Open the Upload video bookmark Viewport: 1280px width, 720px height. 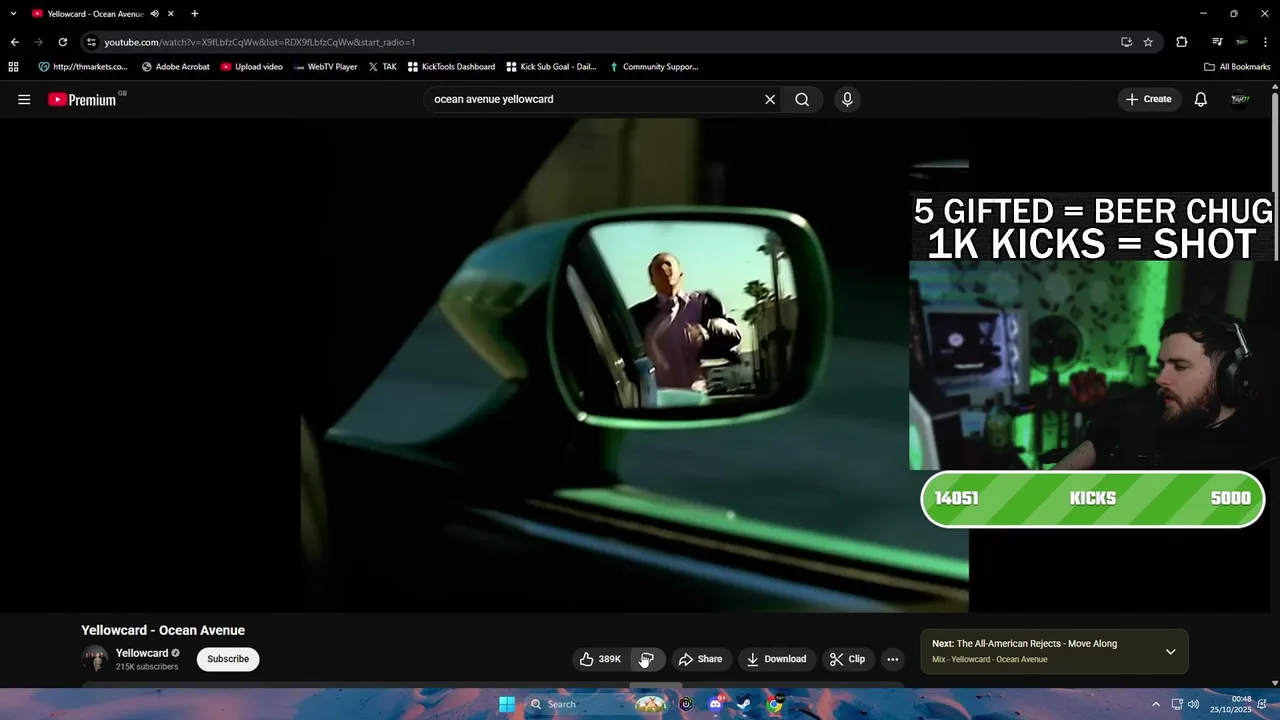click(x=251, y=67)
